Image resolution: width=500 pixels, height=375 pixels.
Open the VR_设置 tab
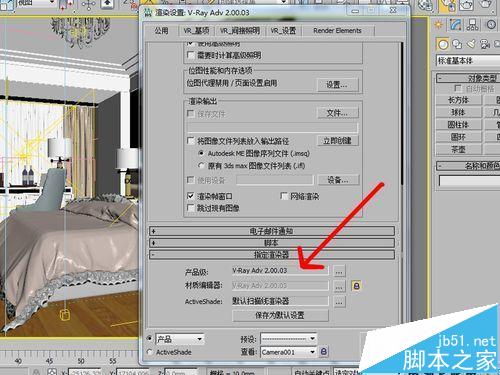[x=283, y=31]
